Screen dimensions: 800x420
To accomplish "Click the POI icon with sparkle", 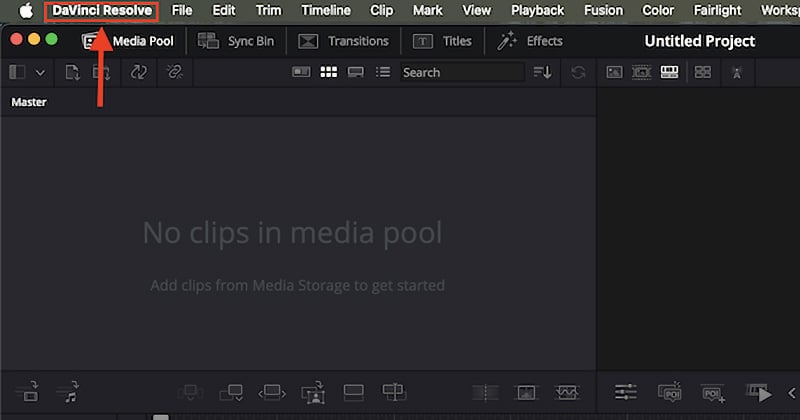I will (x=669, y=392).
